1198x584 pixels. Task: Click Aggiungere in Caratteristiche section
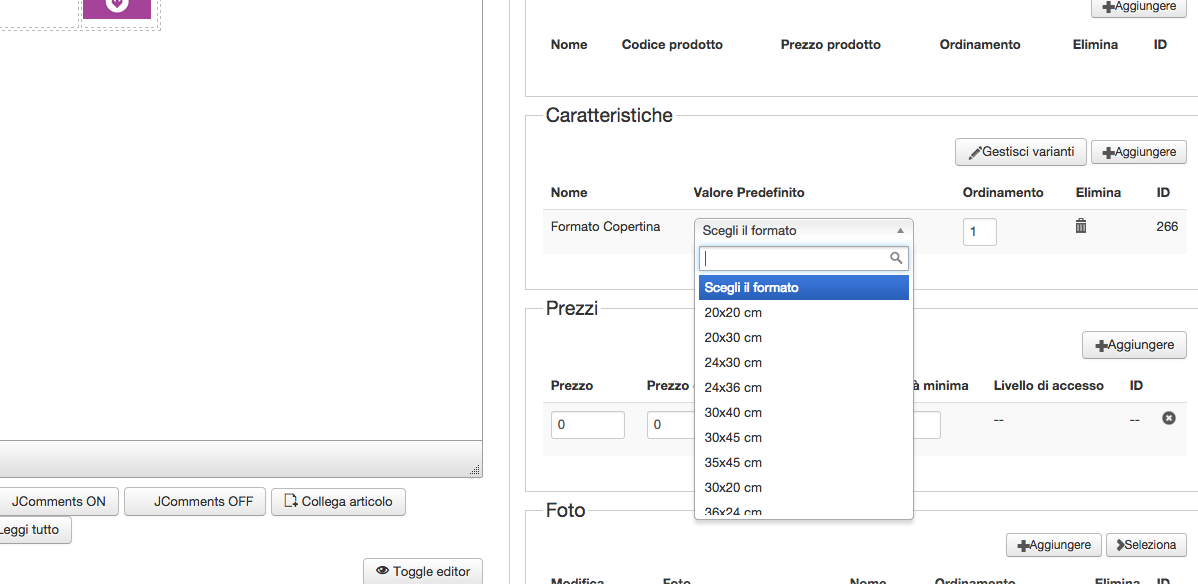(1138, 152)
